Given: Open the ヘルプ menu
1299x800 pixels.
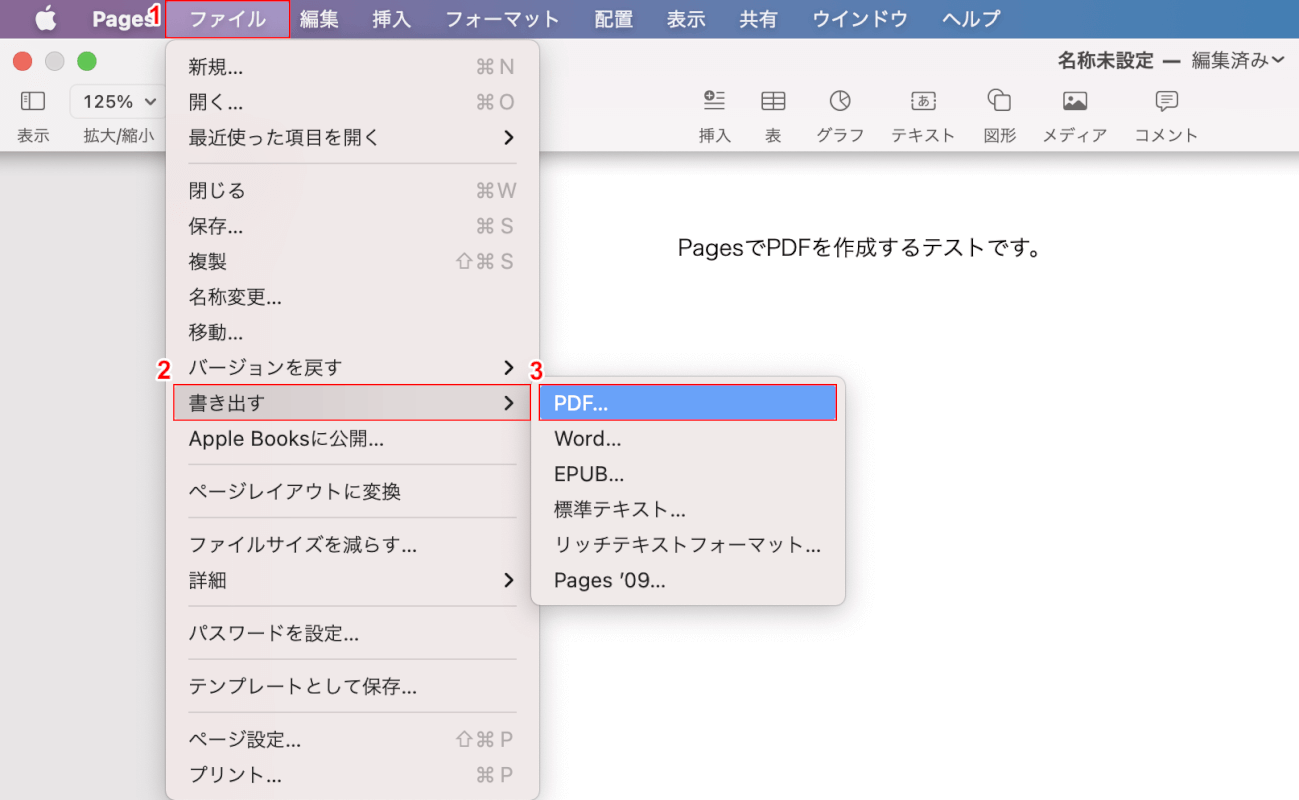Looking at the screenshot, I should tap(971, 19).
